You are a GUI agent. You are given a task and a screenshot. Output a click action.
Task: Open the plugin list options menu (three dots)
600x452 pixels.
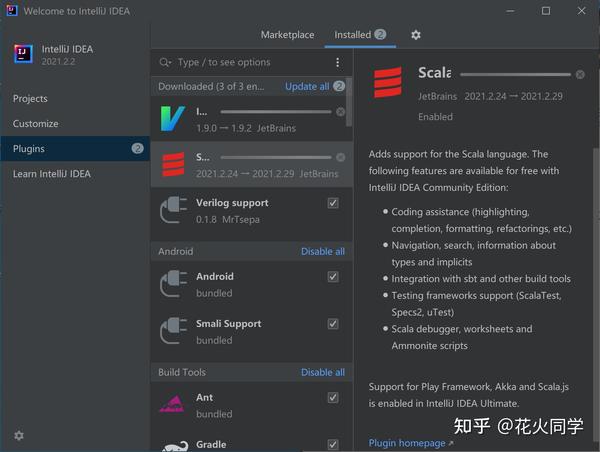[337, 62]
